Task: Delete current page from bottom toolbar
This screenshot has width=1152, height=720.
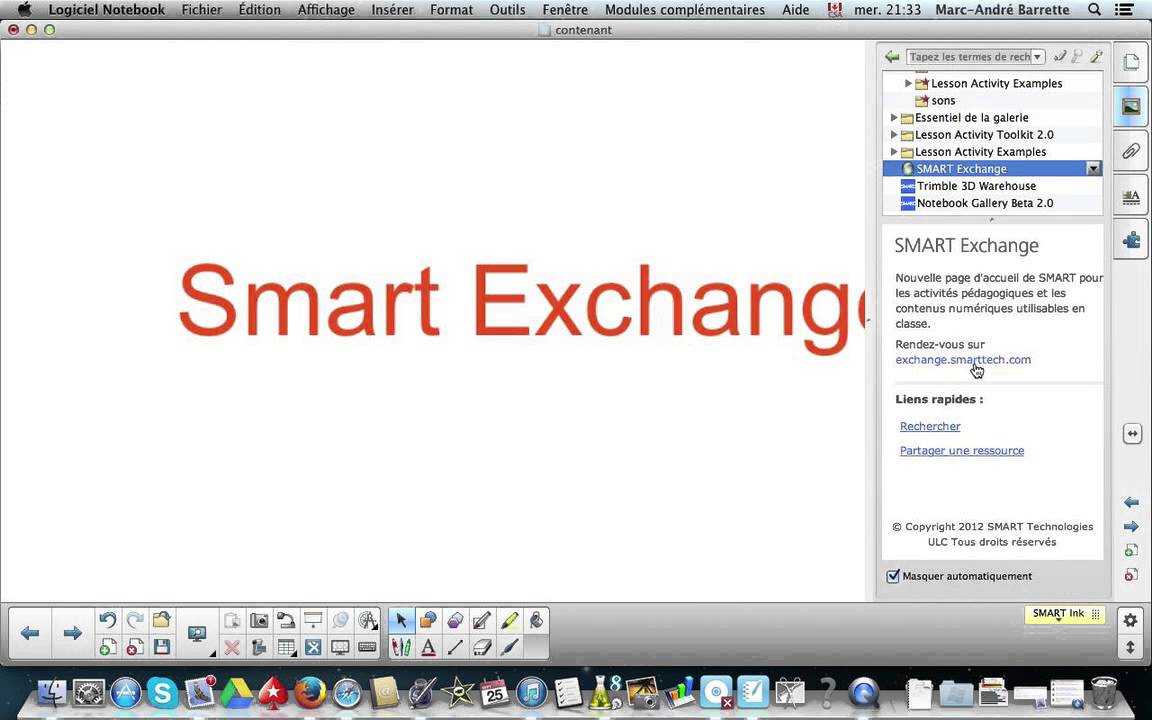Action: tap(135, 647)
